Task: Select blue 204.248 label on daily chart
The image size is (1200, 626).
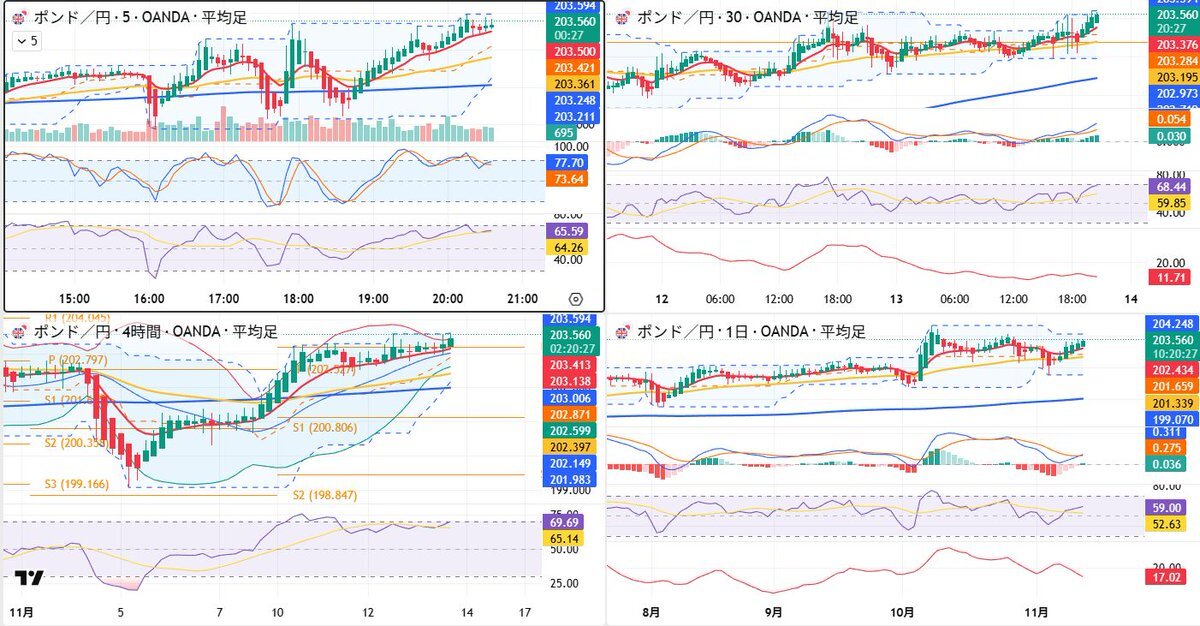Action: click(x=1174, y=323)
